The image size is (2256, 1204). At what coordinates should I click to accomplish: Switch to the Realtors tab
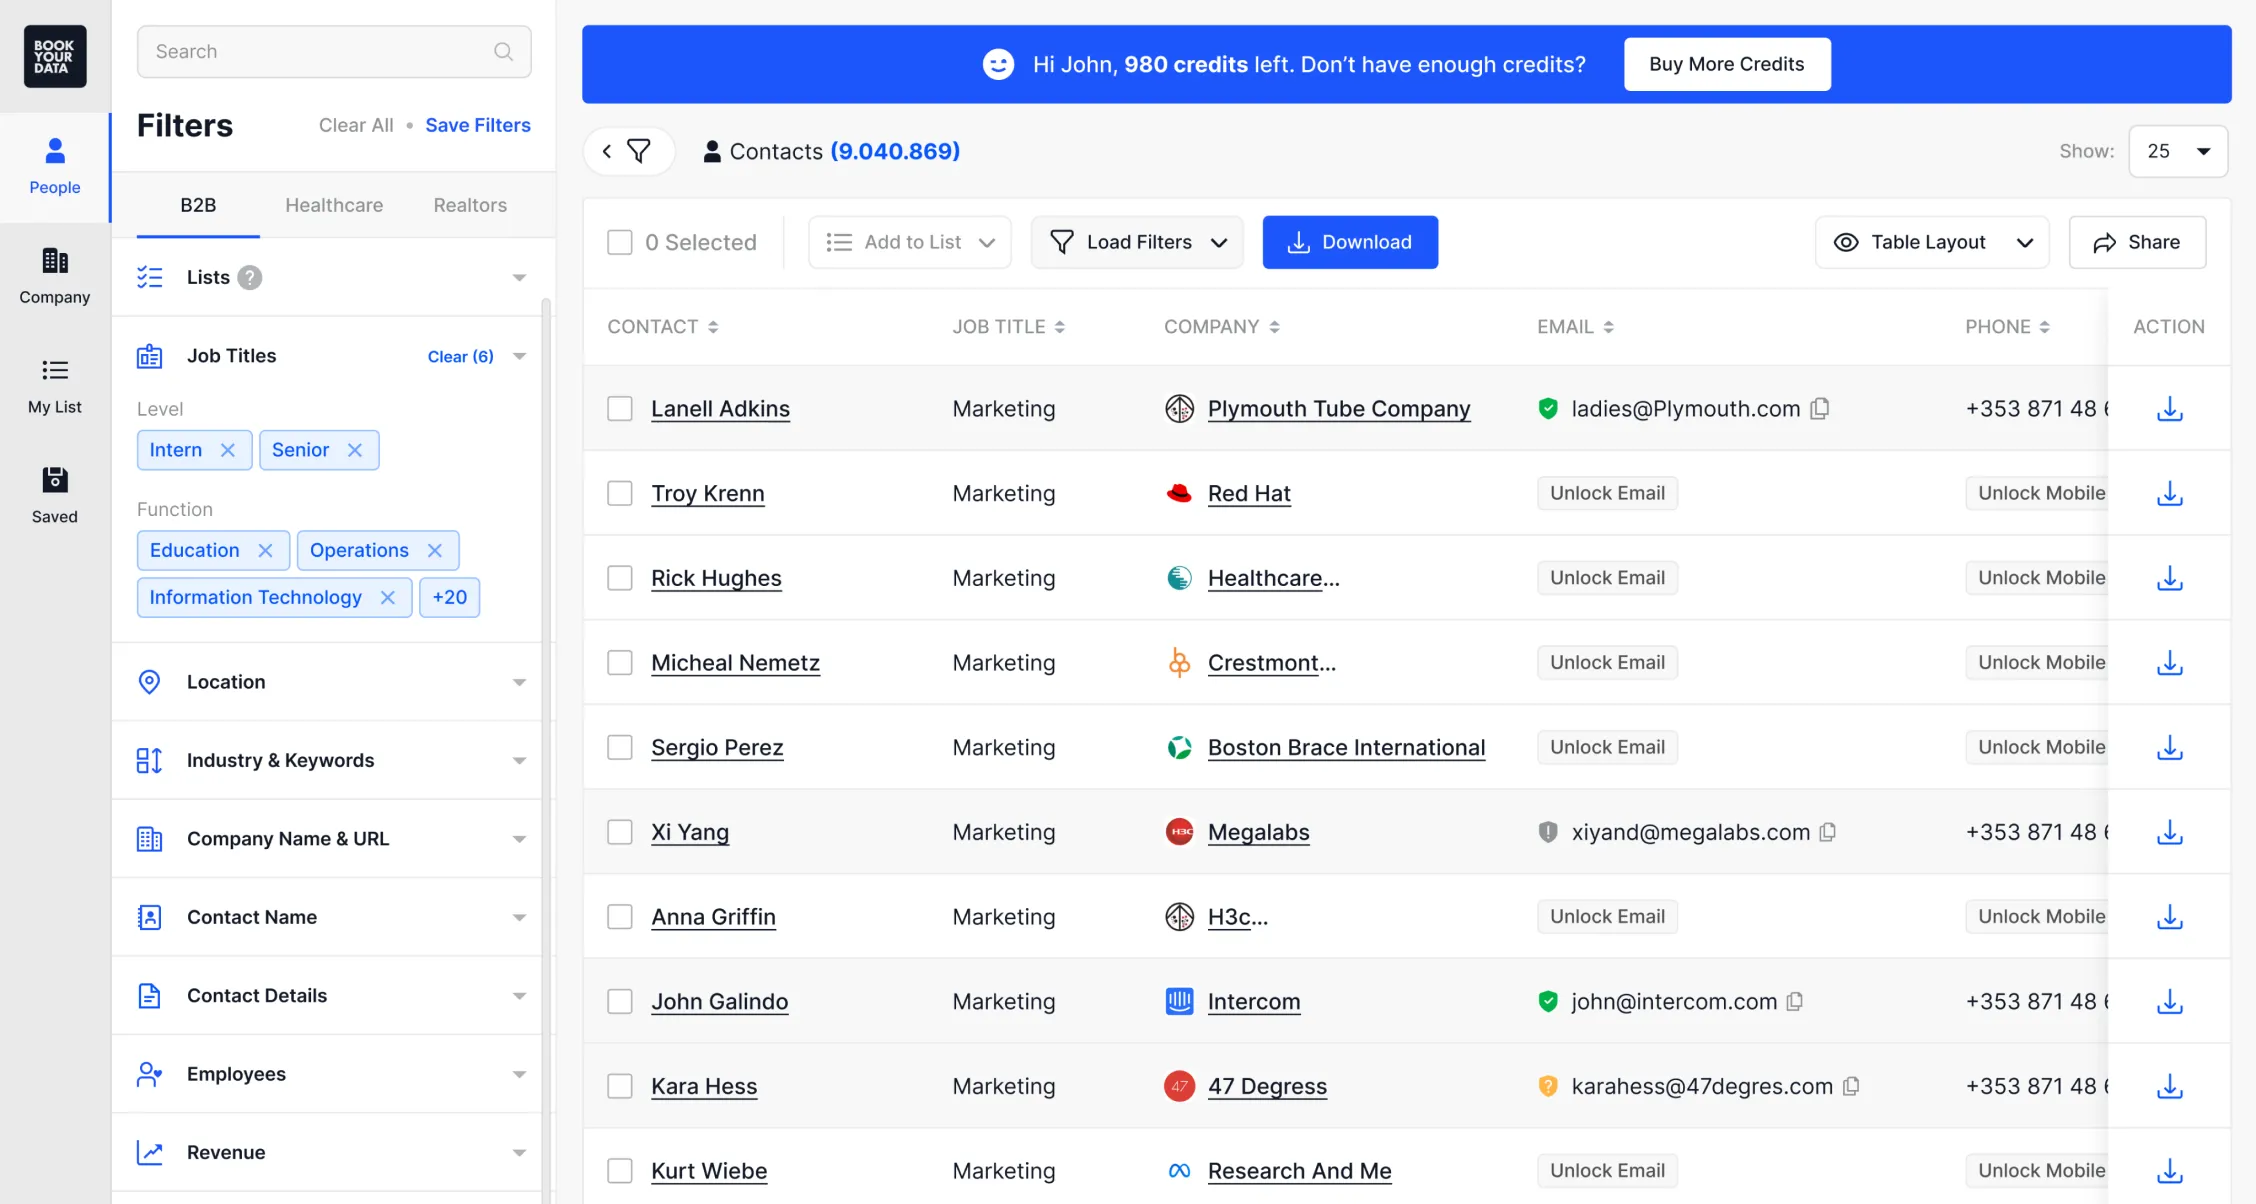[x=470, y=205]
